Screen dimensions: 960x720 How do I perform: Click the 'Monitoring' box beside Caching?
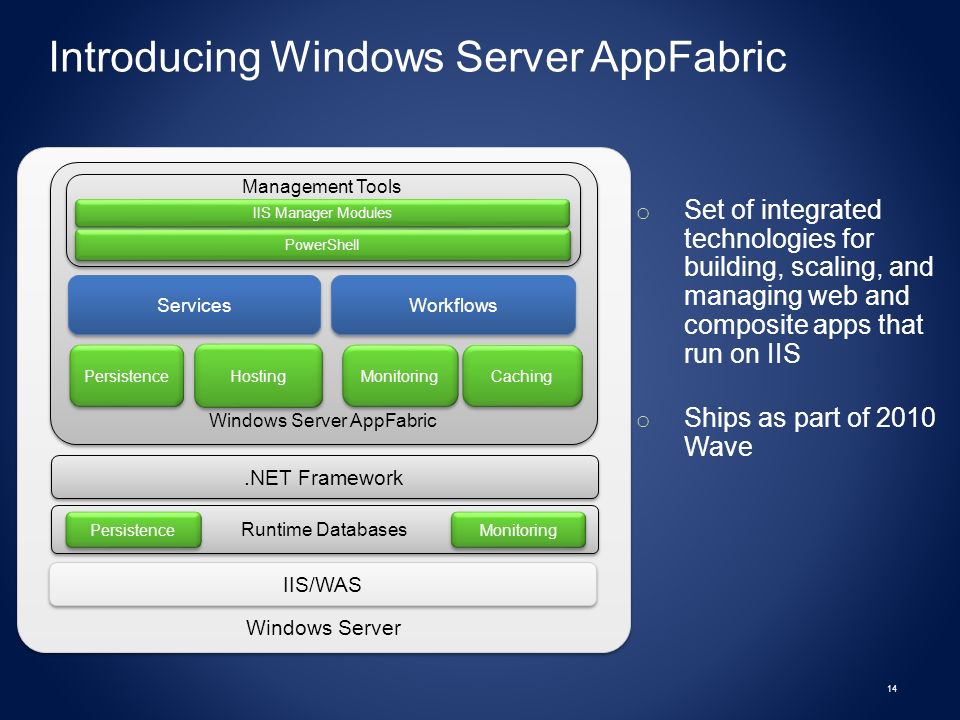(400, 376)
